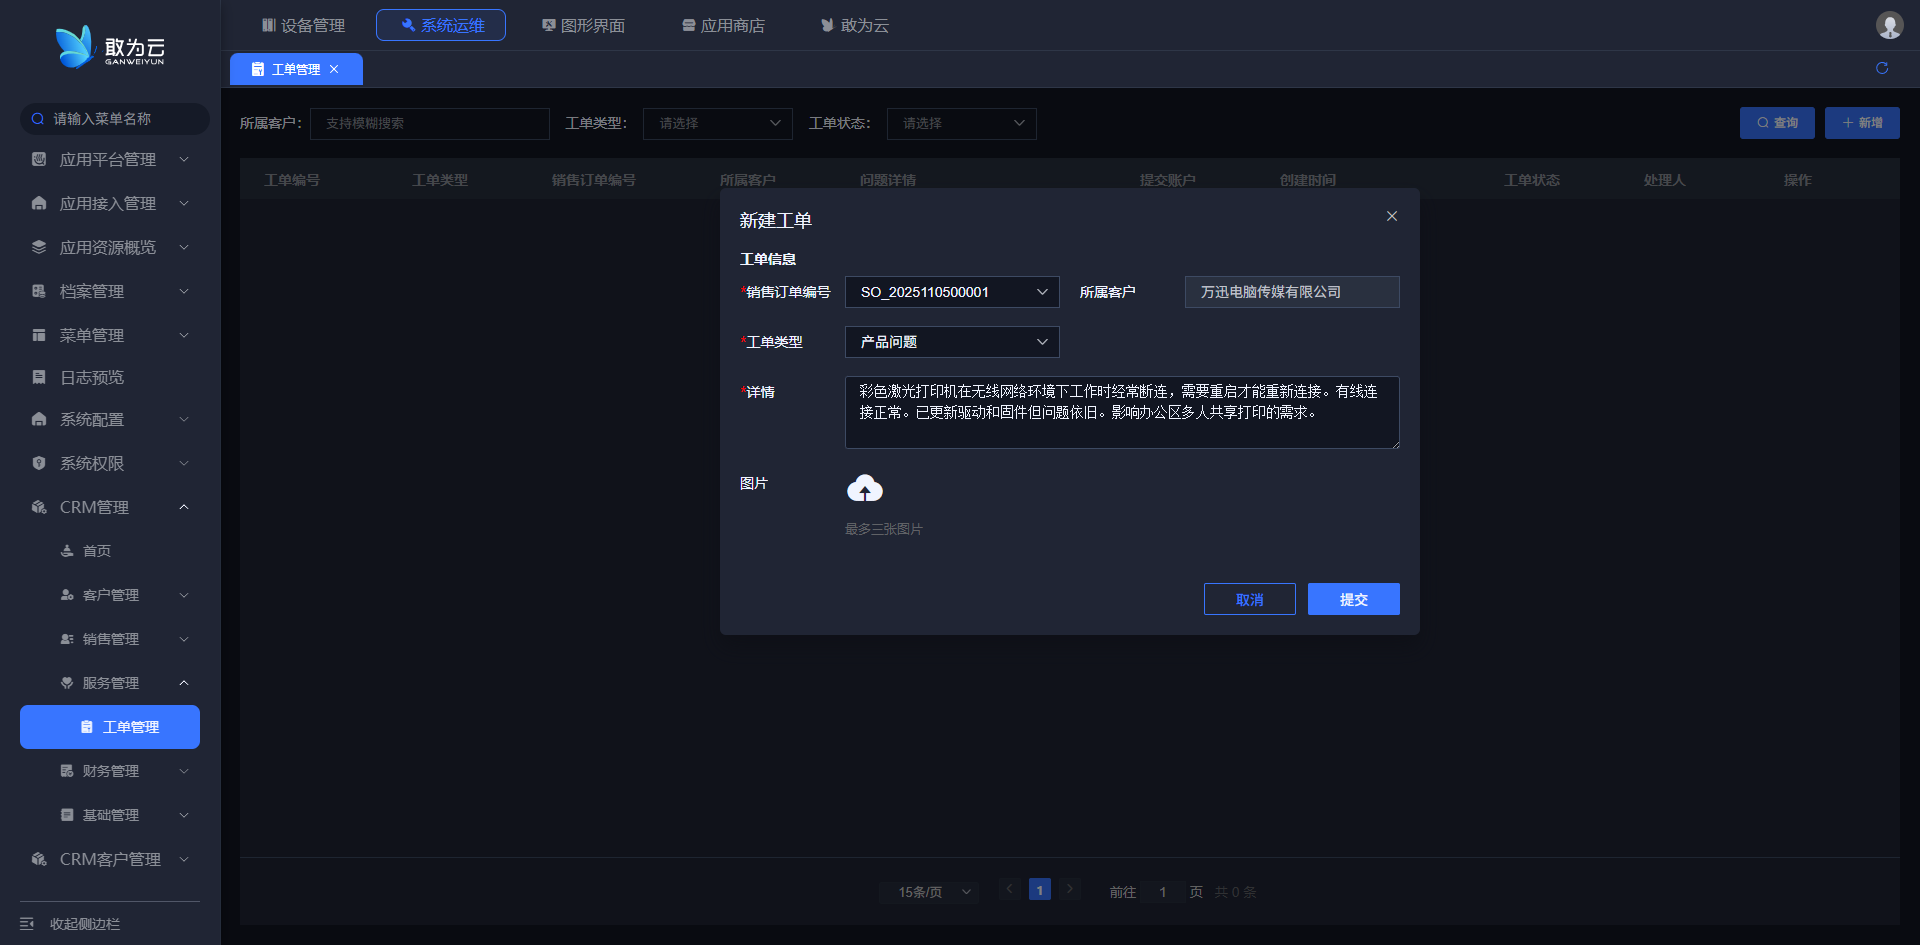Open the 销售订单编号 dropdown
Image resolution: width=1920 pixels, height=945 pixels.
(x=952, y=292)
